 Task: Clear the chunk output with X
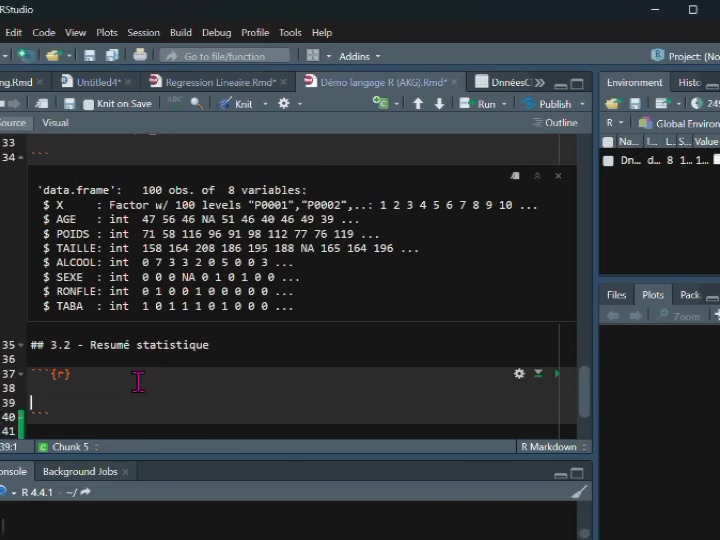[558, 176]
